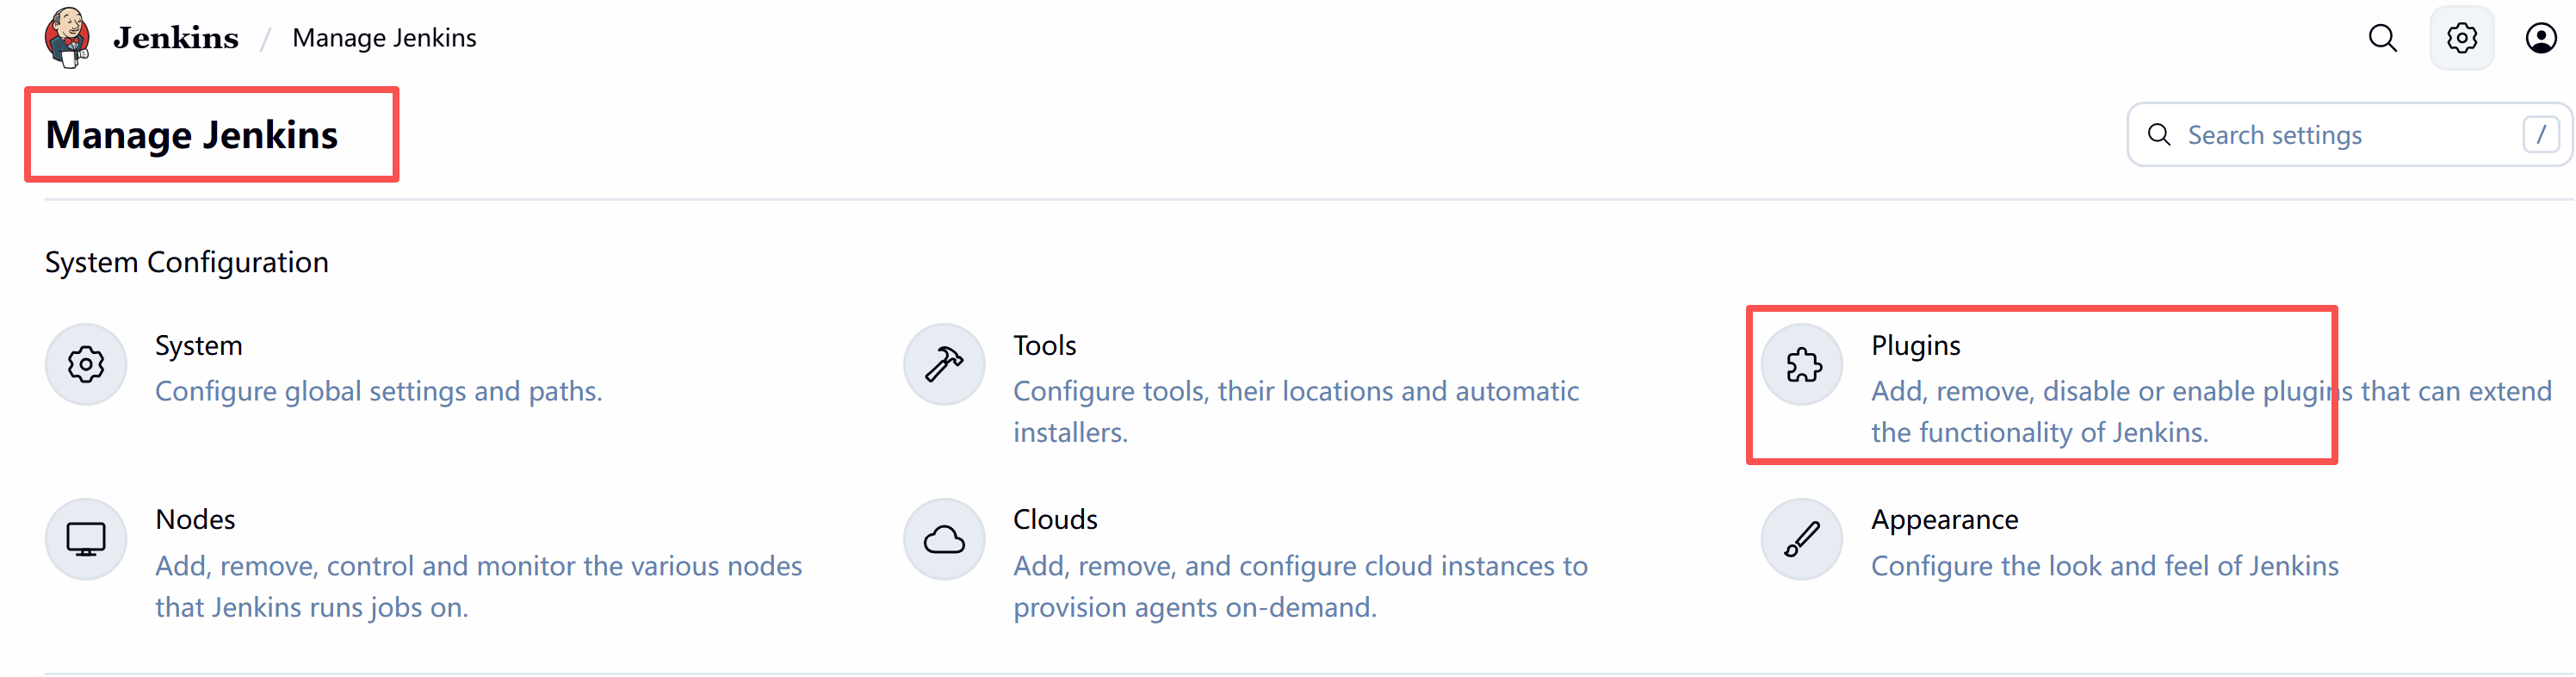Click the Nodes monitor icon
The width and height of the screenshot is (2576, 677).
click(x=86, y=539)
